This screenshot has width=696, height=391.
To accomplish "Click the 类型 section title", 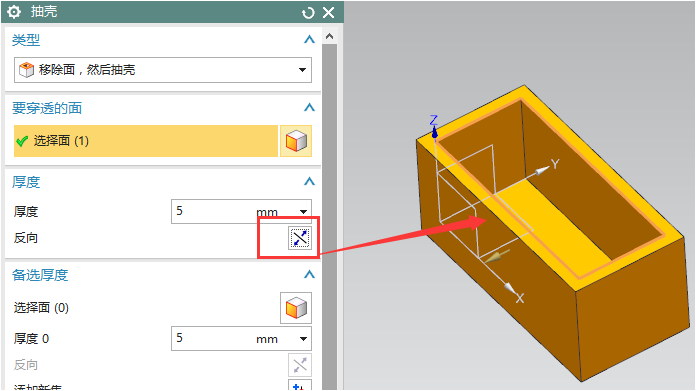I will [x=26, y=40].
